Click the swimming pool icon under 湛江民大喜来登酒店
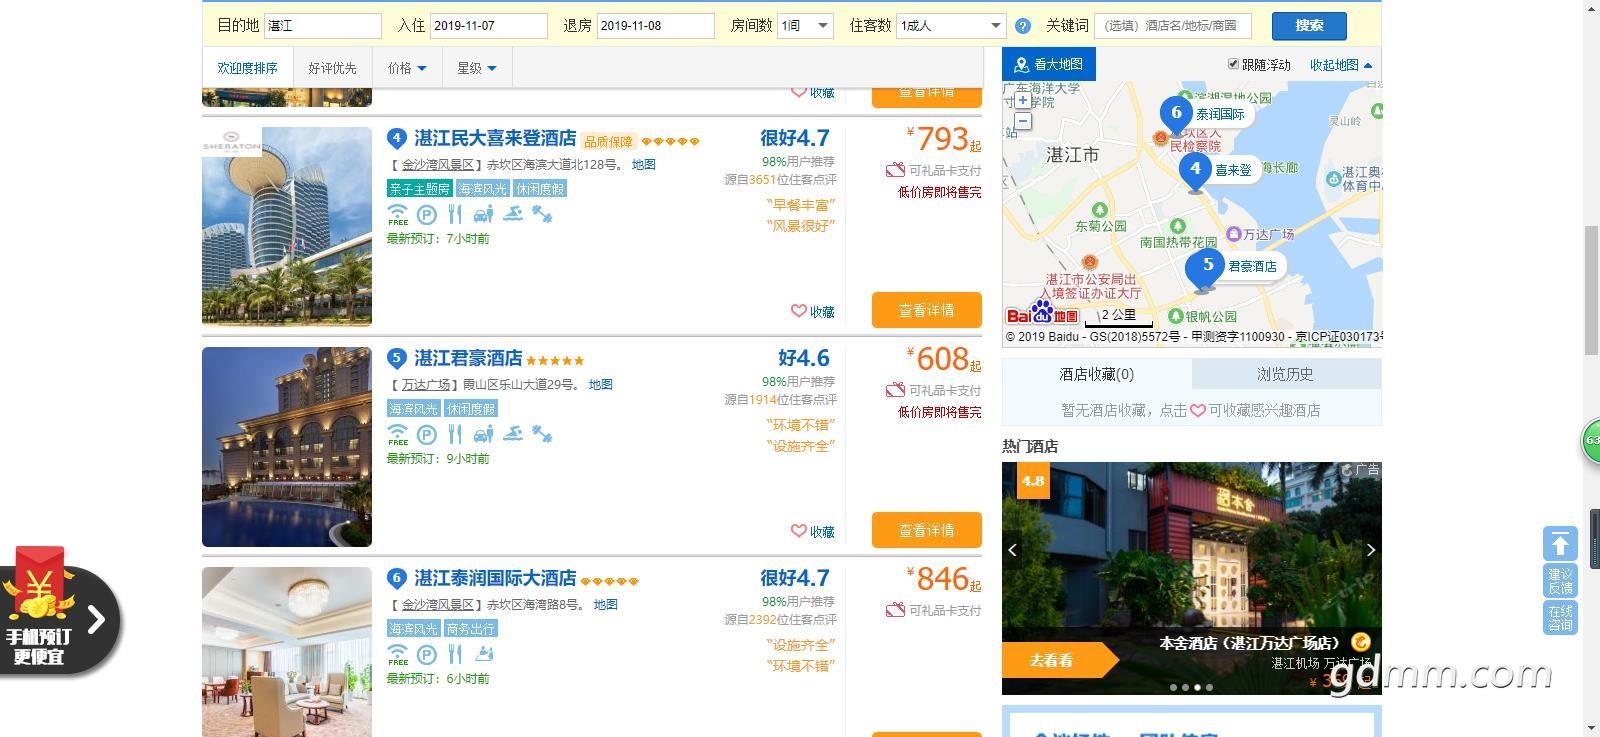The image size is (1600, 737). [x=513, y=214]
